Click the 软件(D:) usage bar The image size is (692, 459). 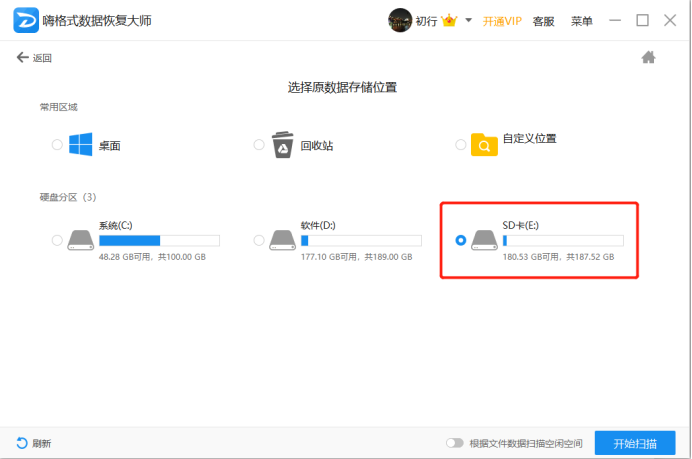point(361,241)
